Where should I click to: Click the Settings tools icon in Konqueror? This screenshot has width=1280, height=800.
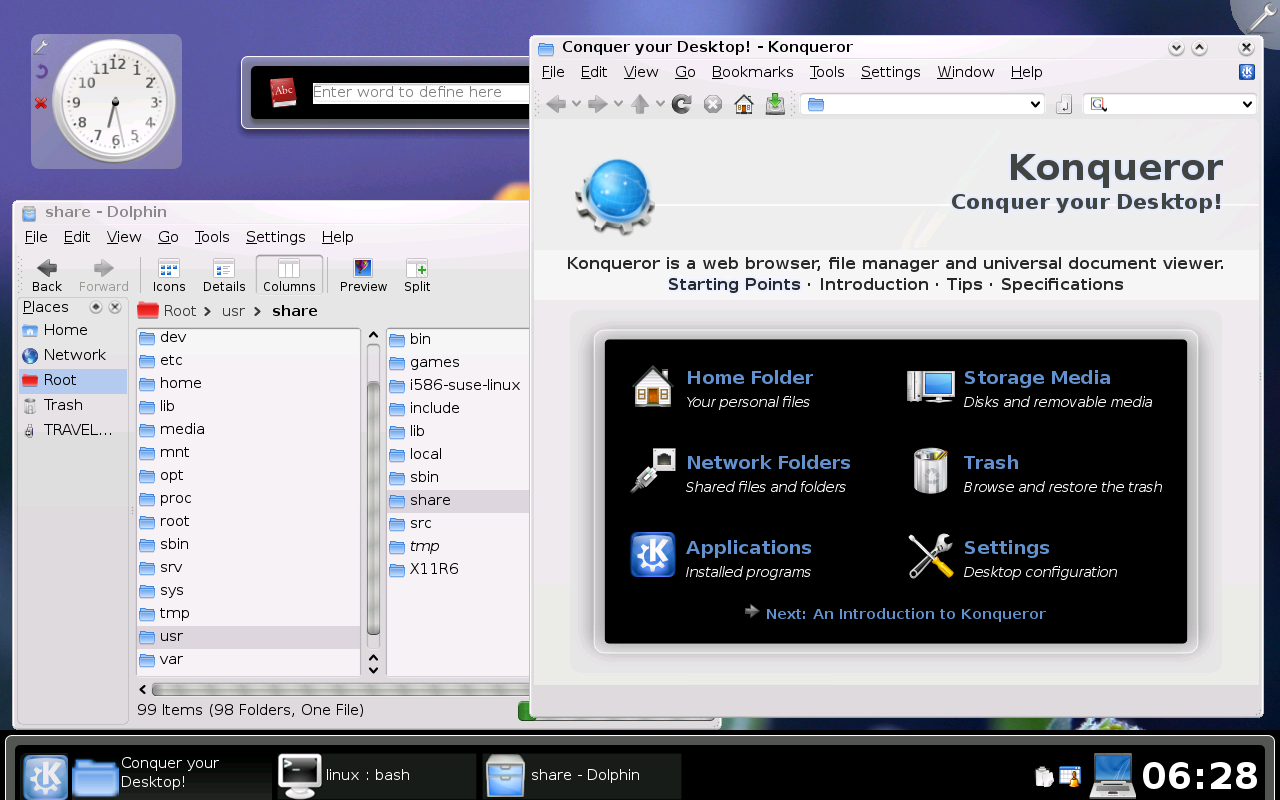pos(931,556)
